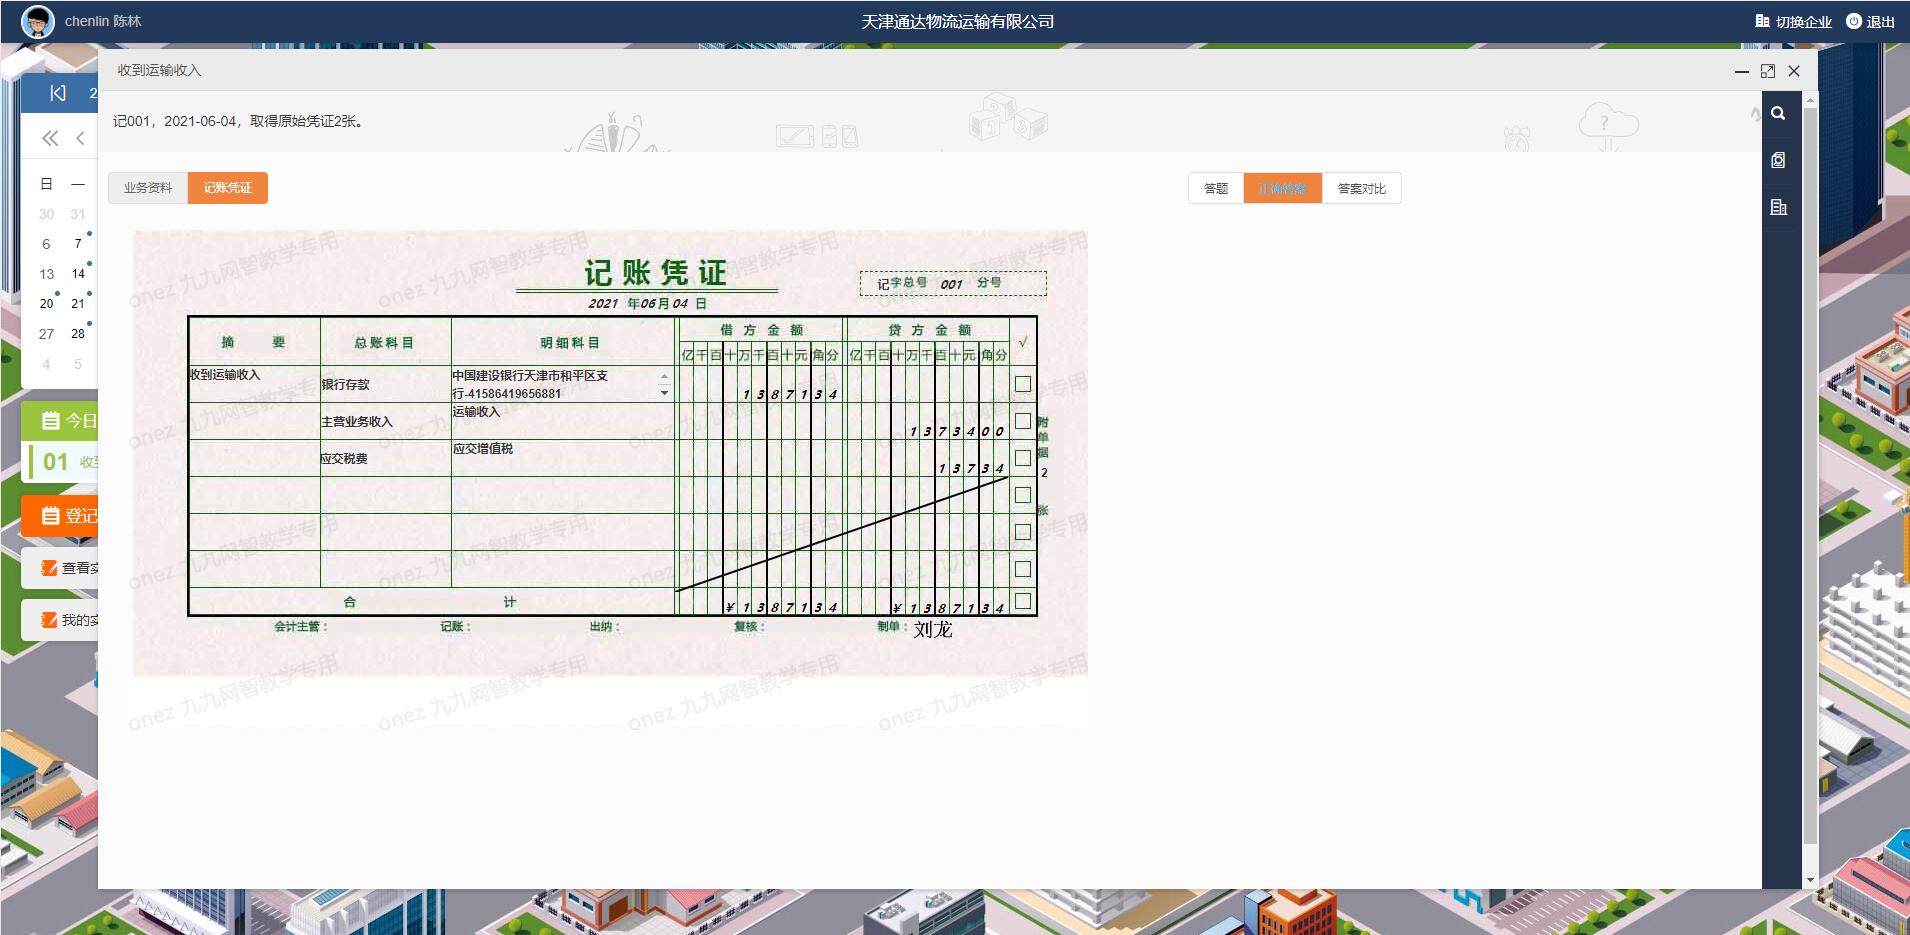Click the logout button 退出

1870,21
